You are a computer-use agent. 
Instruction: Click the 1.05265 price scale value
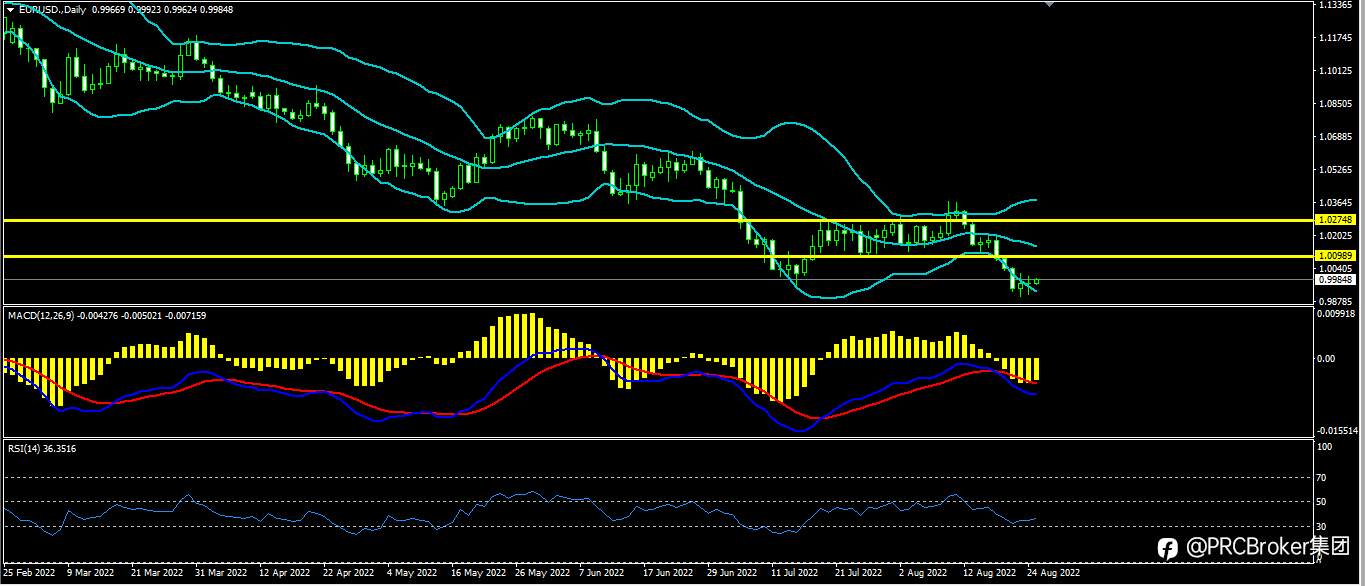1335,170
